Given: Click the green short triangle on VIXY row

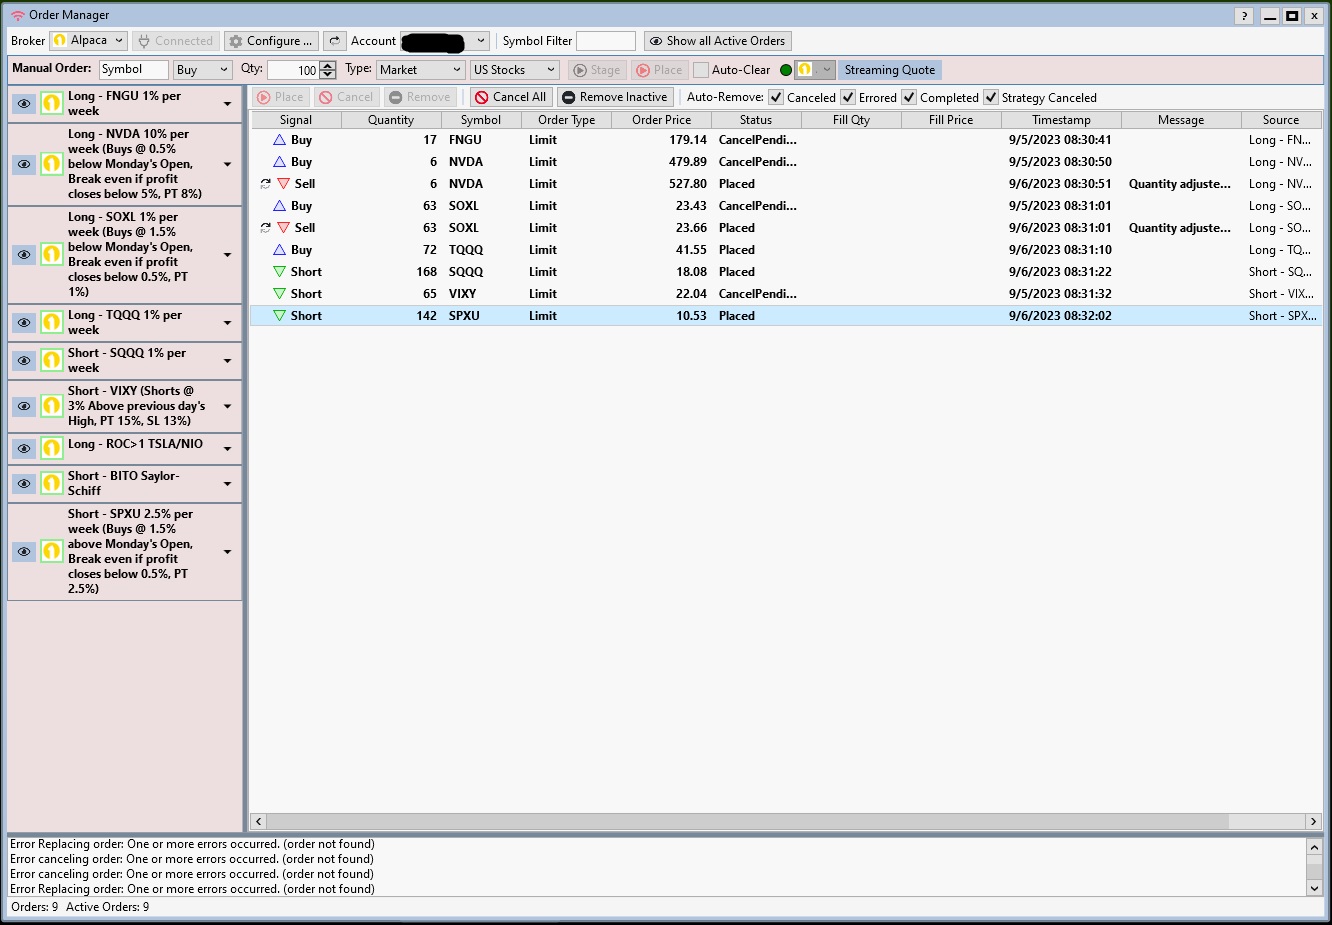Looking at the screenshot, I should point(280,294).
